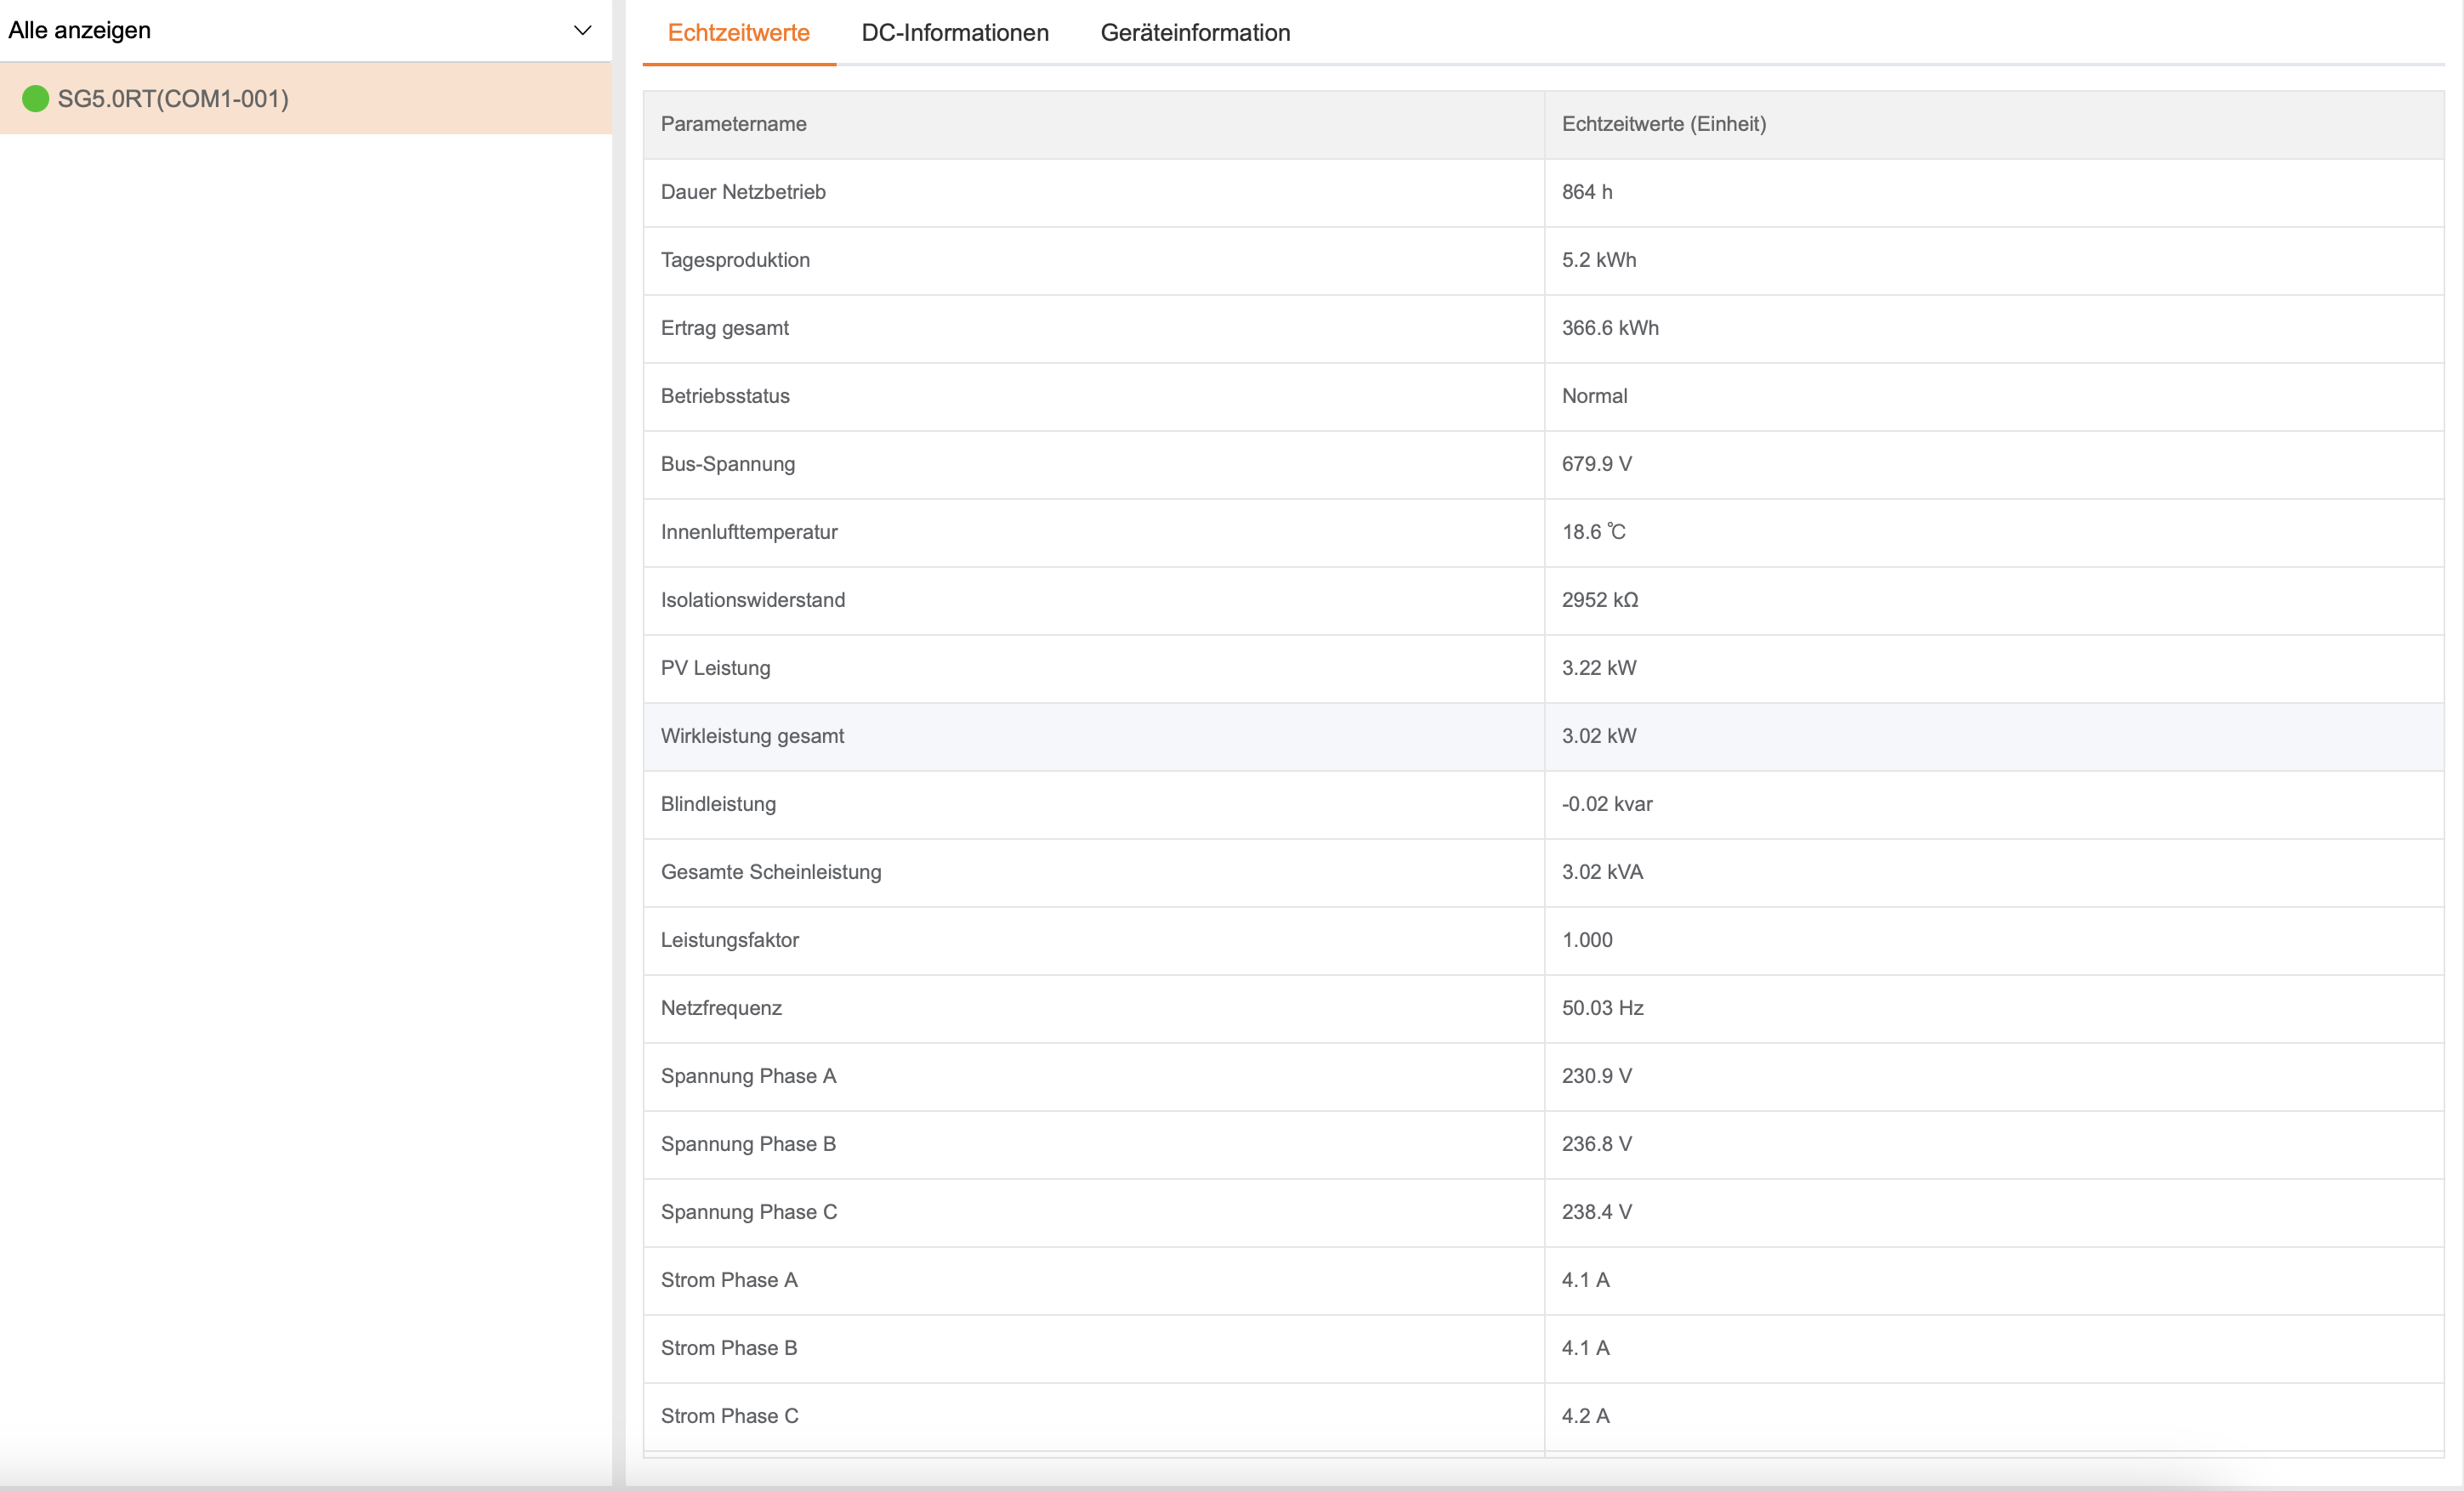The width and height of the screenshot is (2464, 1491).
Task: Click the Parametername column header
Action: tap(733, 124)
